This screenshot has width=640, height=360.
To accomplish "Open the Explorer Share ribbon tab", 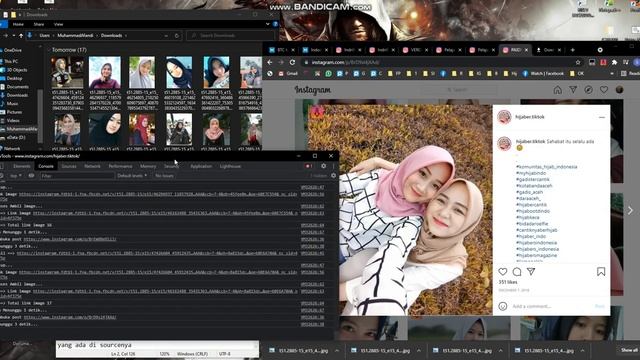I will [39, 24].
